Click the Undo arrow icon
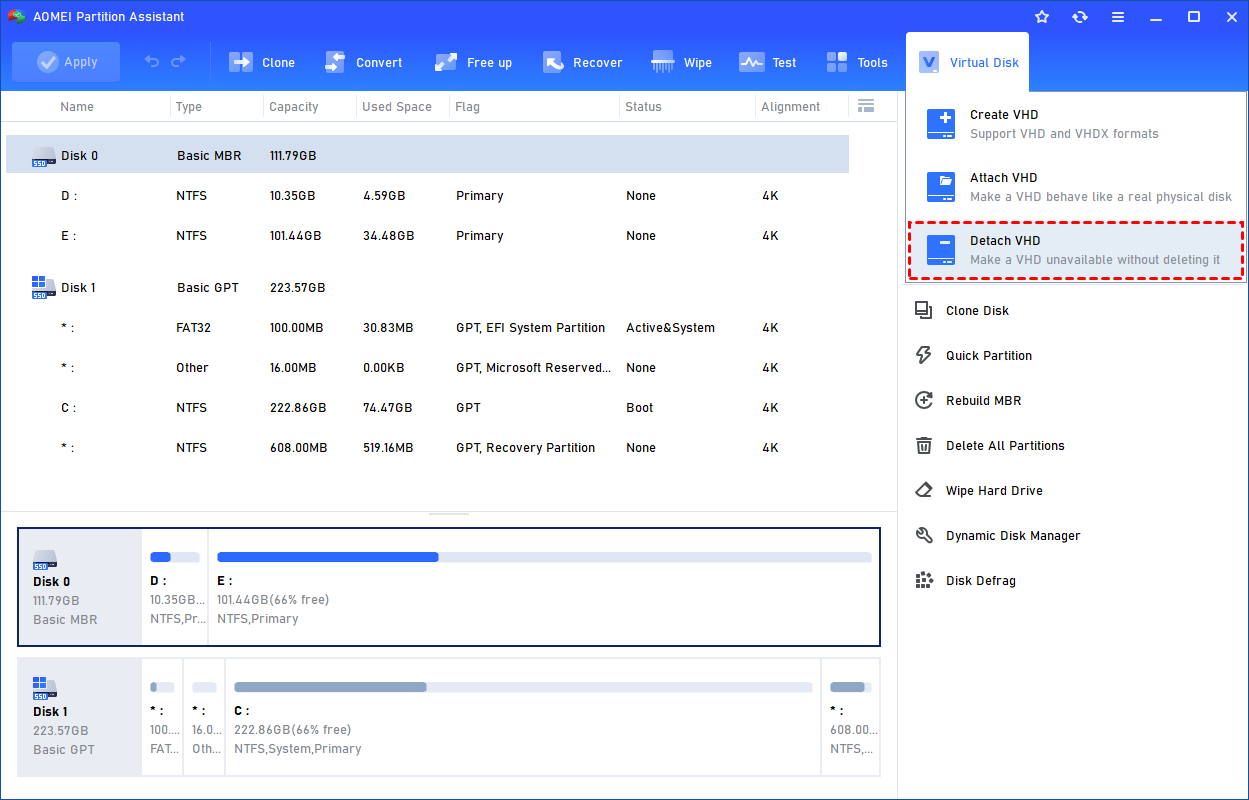1249x800 pixels. click(x=152, y=62)
